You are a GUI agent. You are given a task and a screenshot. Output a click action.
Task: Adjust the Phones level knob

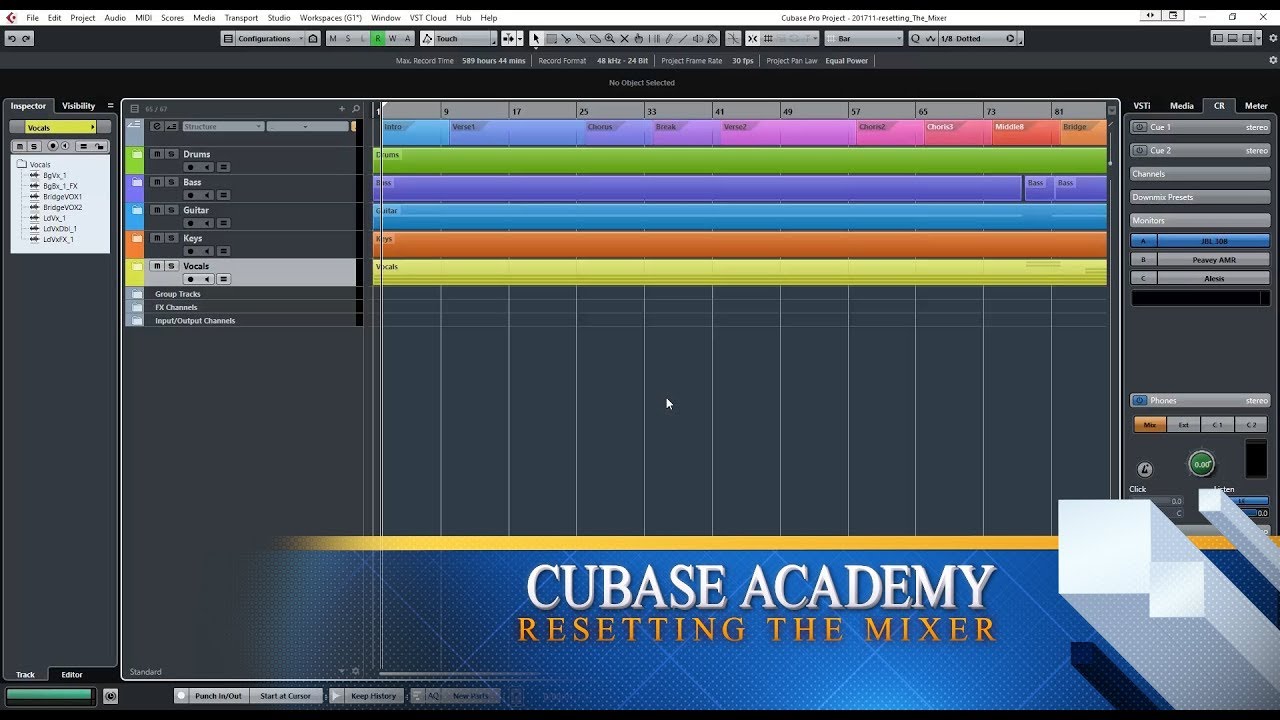tap(1201, 464)
